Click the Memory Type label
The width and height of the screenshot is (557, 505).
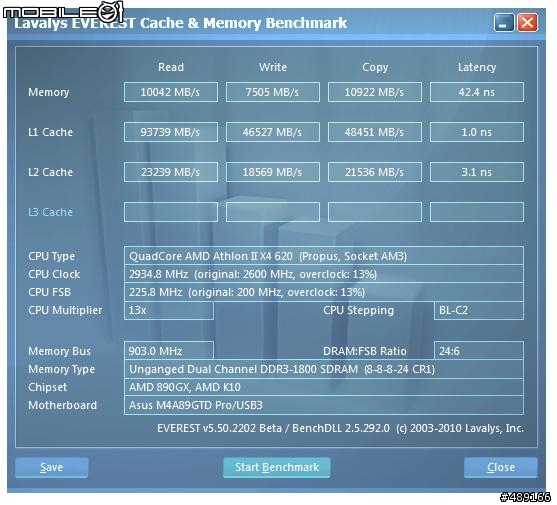[x=61, y=369]
